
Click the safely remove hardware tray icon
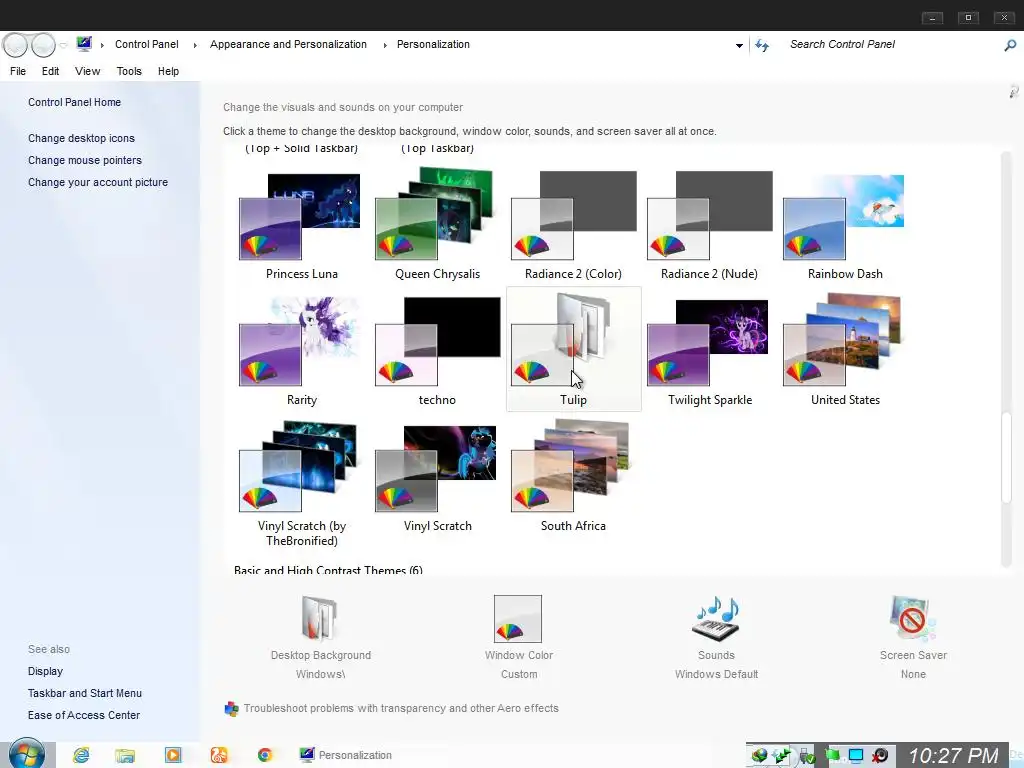pyautogui.click(x=807, y=756)
